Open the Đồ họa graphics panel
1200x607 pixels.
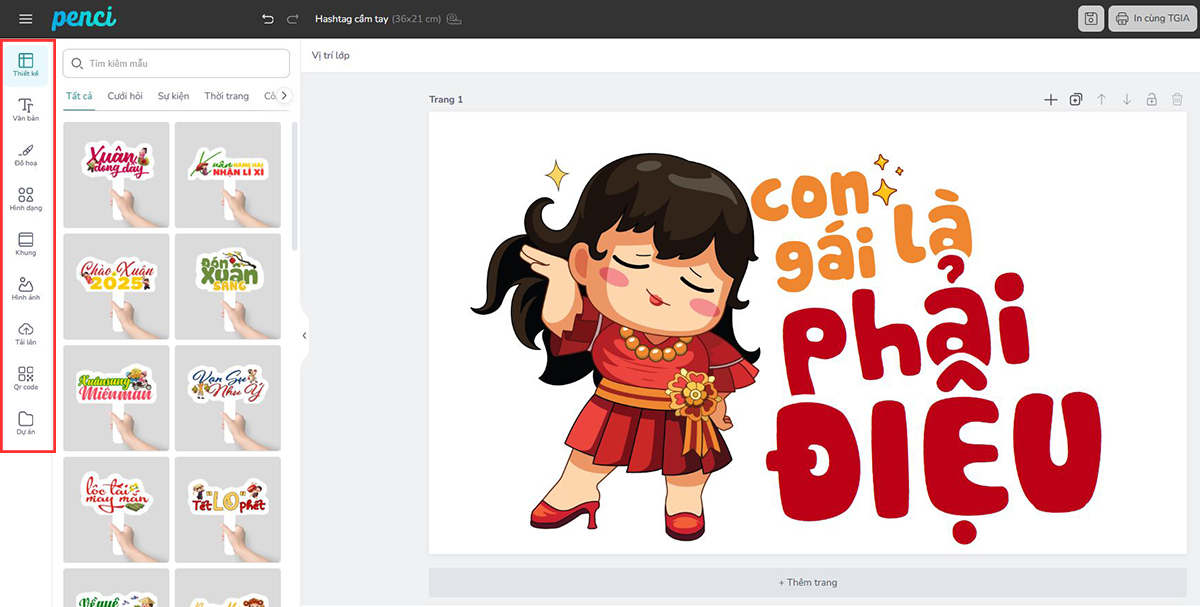coord(26,154)
